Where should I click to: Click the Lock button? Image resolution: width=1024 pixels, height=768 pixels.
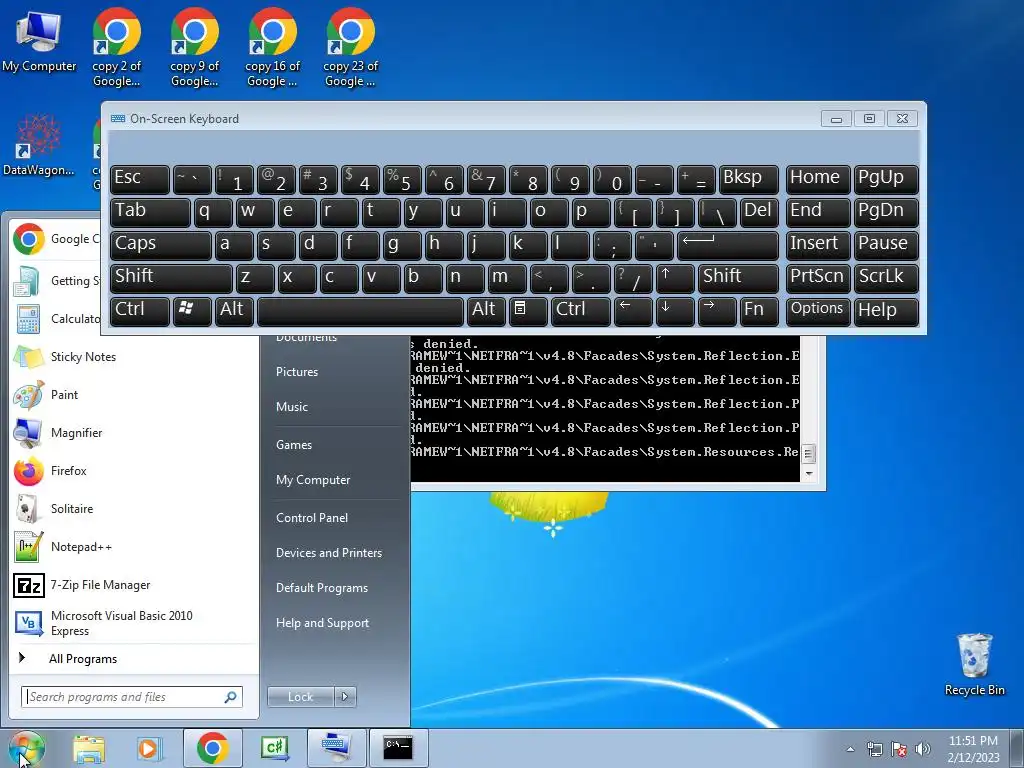(301, 697)
